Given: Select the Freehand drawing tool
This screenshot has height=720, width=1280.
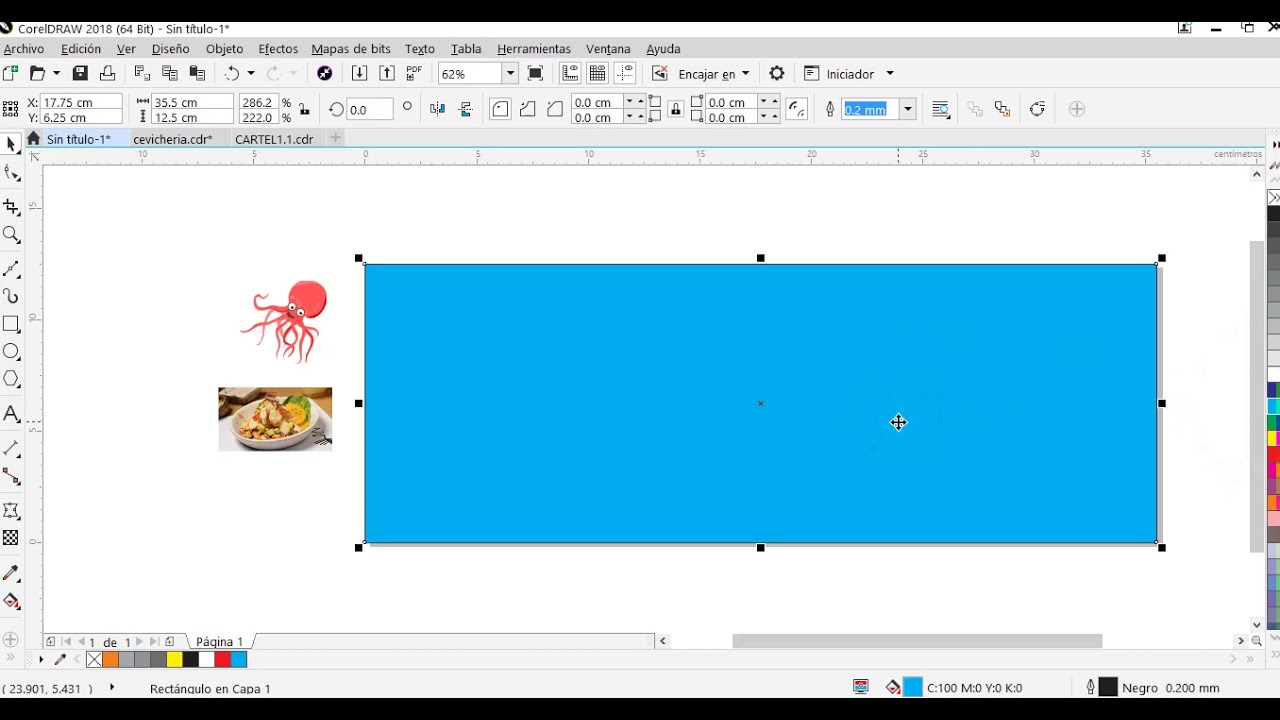Looking at the screenshot, I should point(11,269).
